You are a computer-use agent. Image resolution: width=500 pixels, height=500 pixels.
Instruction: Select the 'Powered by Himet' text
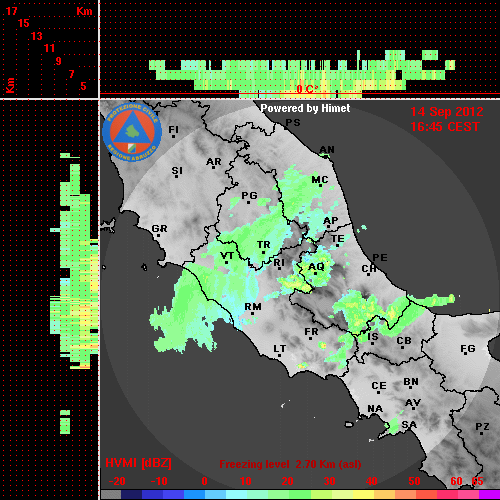tap(305, 108)
